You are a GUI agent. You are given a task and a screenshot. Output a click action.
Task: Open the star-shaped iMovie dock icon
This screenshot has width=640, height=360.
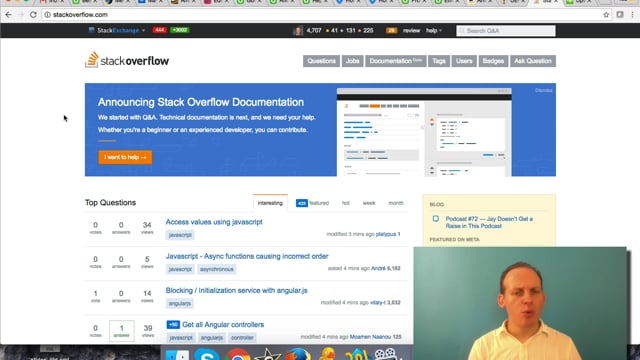pos(268,354)
